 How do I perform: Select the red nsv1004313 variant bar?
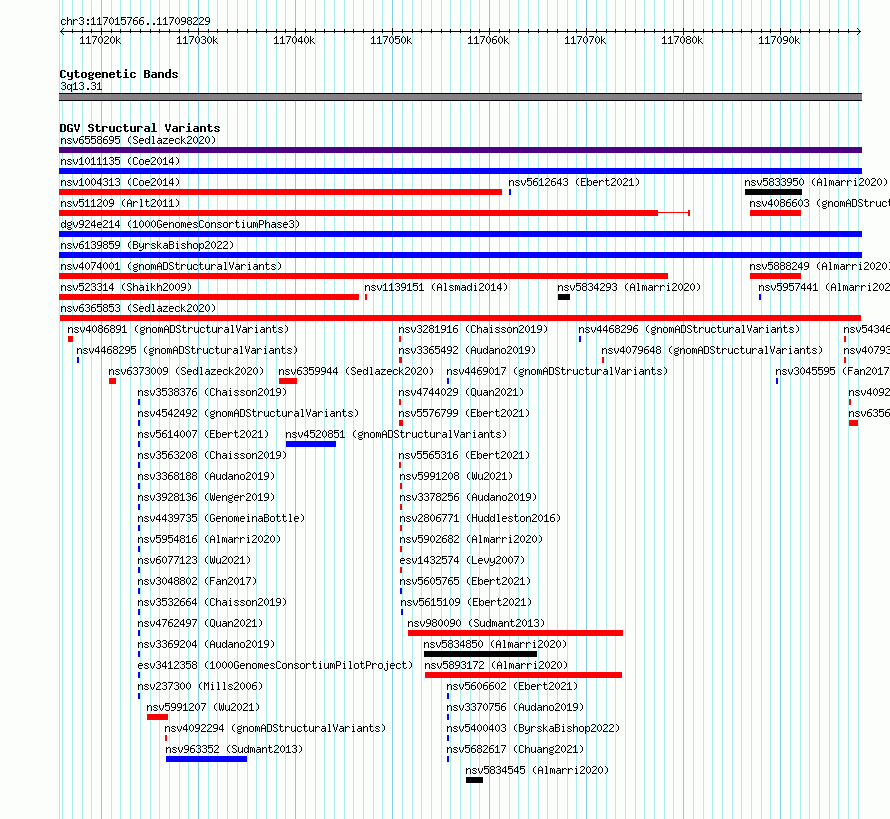(x=280, y=192)
